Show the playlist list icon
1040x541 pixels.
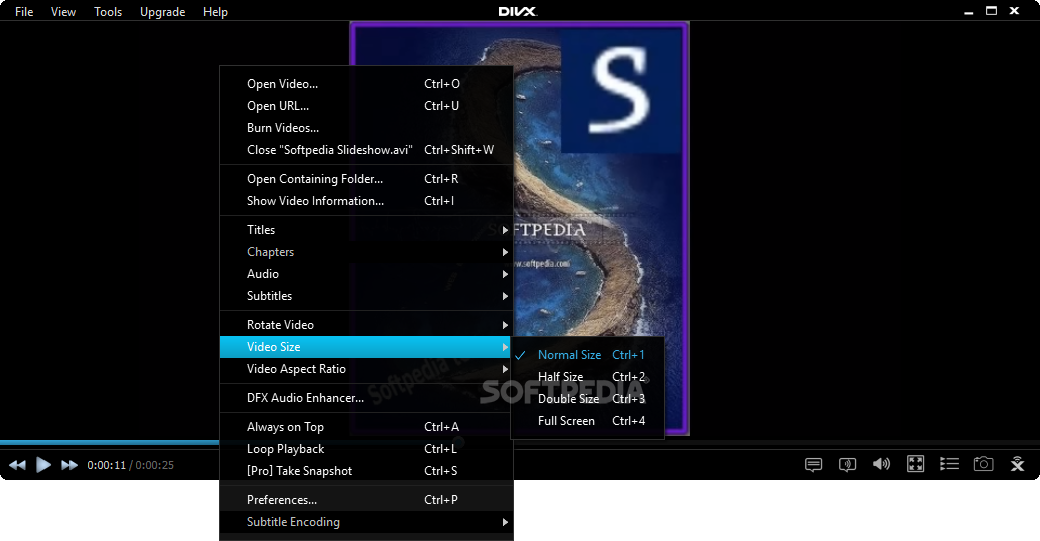point(949,464)
